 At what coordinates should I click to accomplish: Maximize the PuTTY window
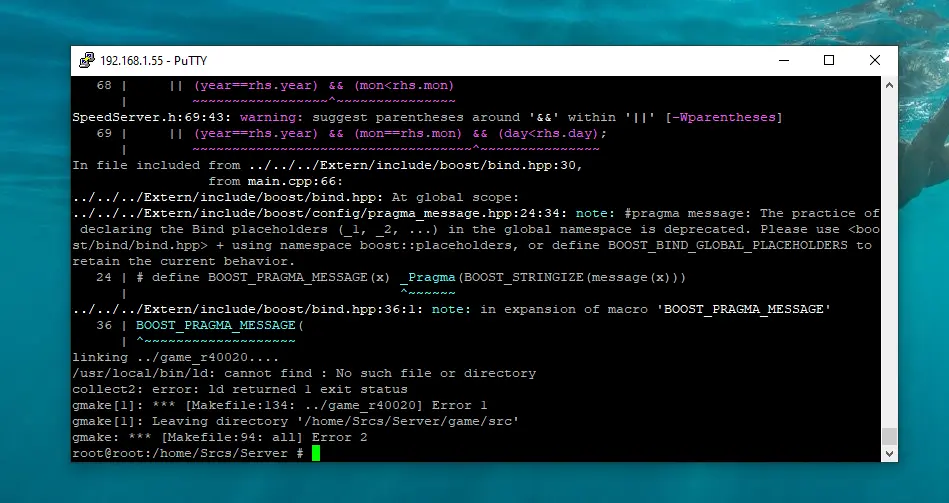(x=829, y=60)
